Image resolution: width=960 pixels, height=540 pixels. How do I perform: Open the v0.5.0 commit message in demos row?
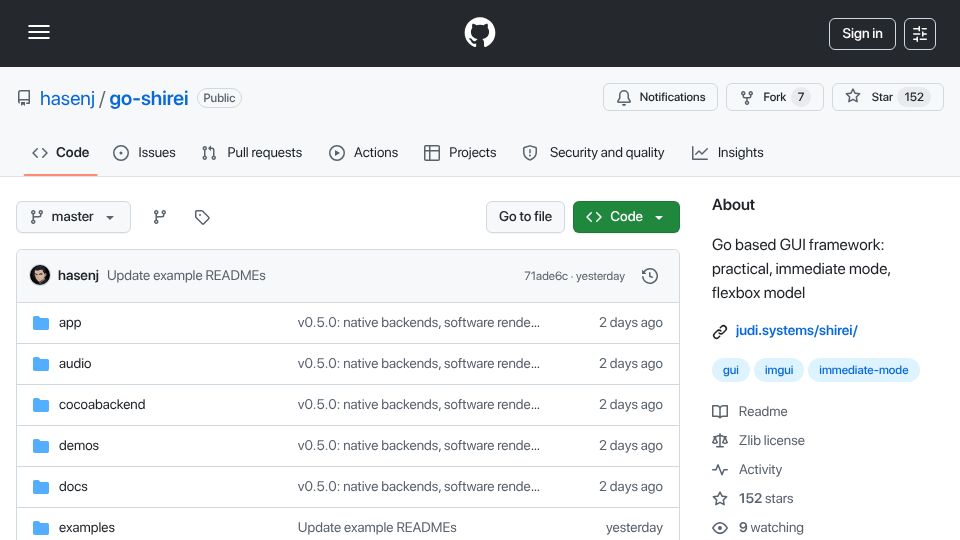(419, 446)
